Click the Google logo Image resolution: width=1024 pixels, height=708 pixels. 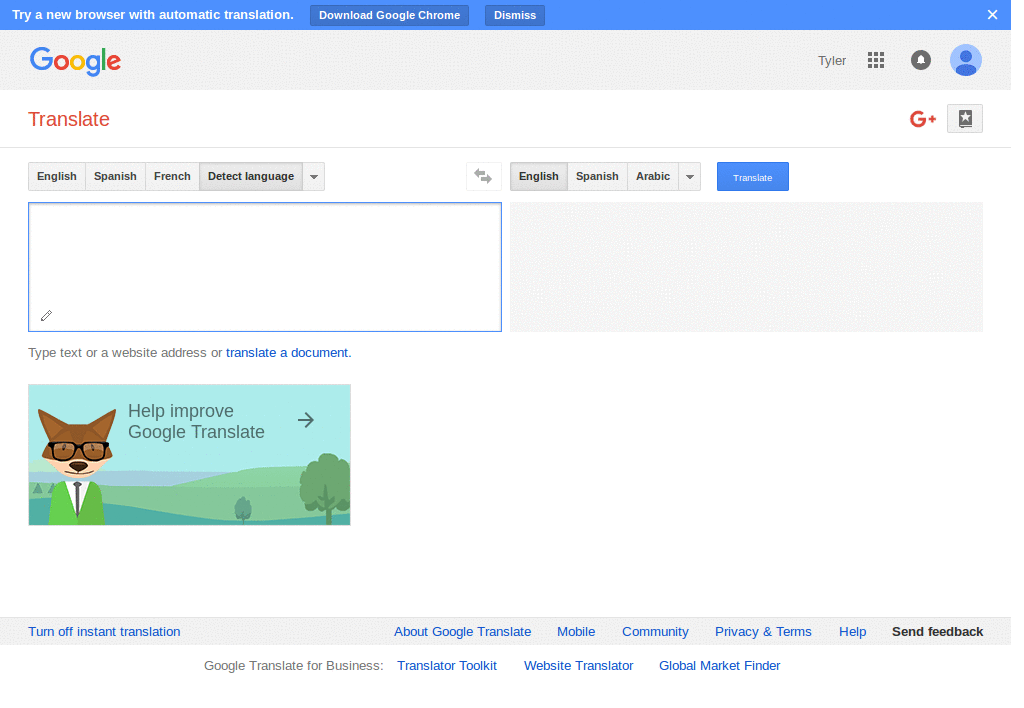point(75,61)
